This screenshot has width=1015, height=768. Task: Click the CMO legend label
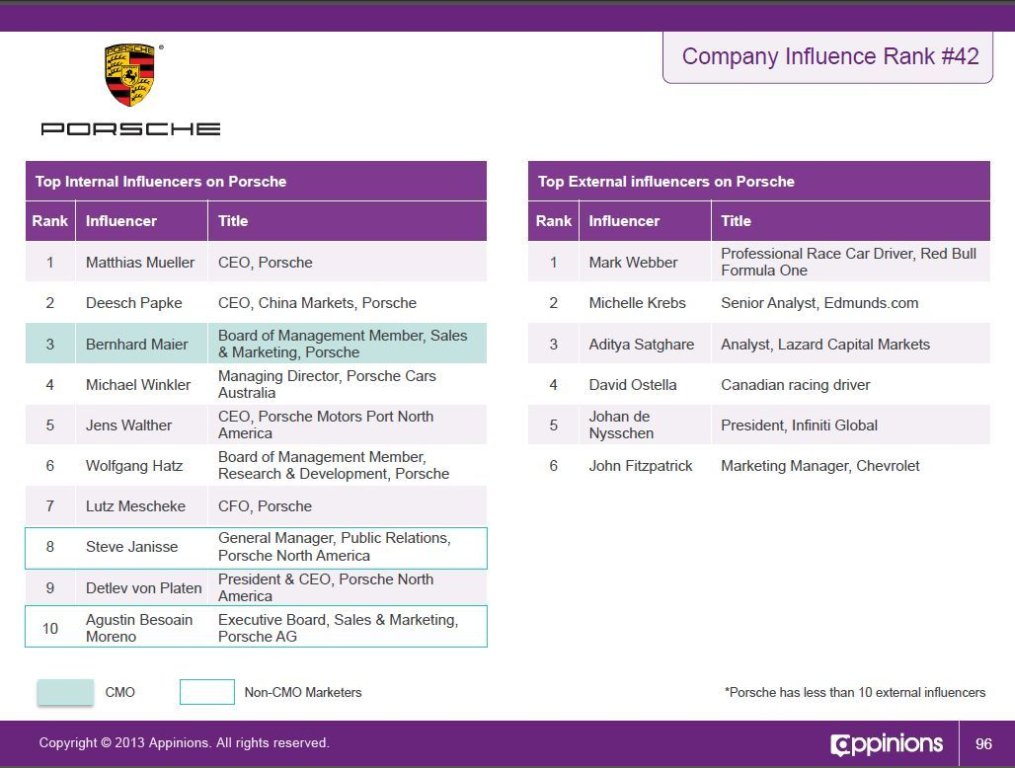click(x=120, y=692)
